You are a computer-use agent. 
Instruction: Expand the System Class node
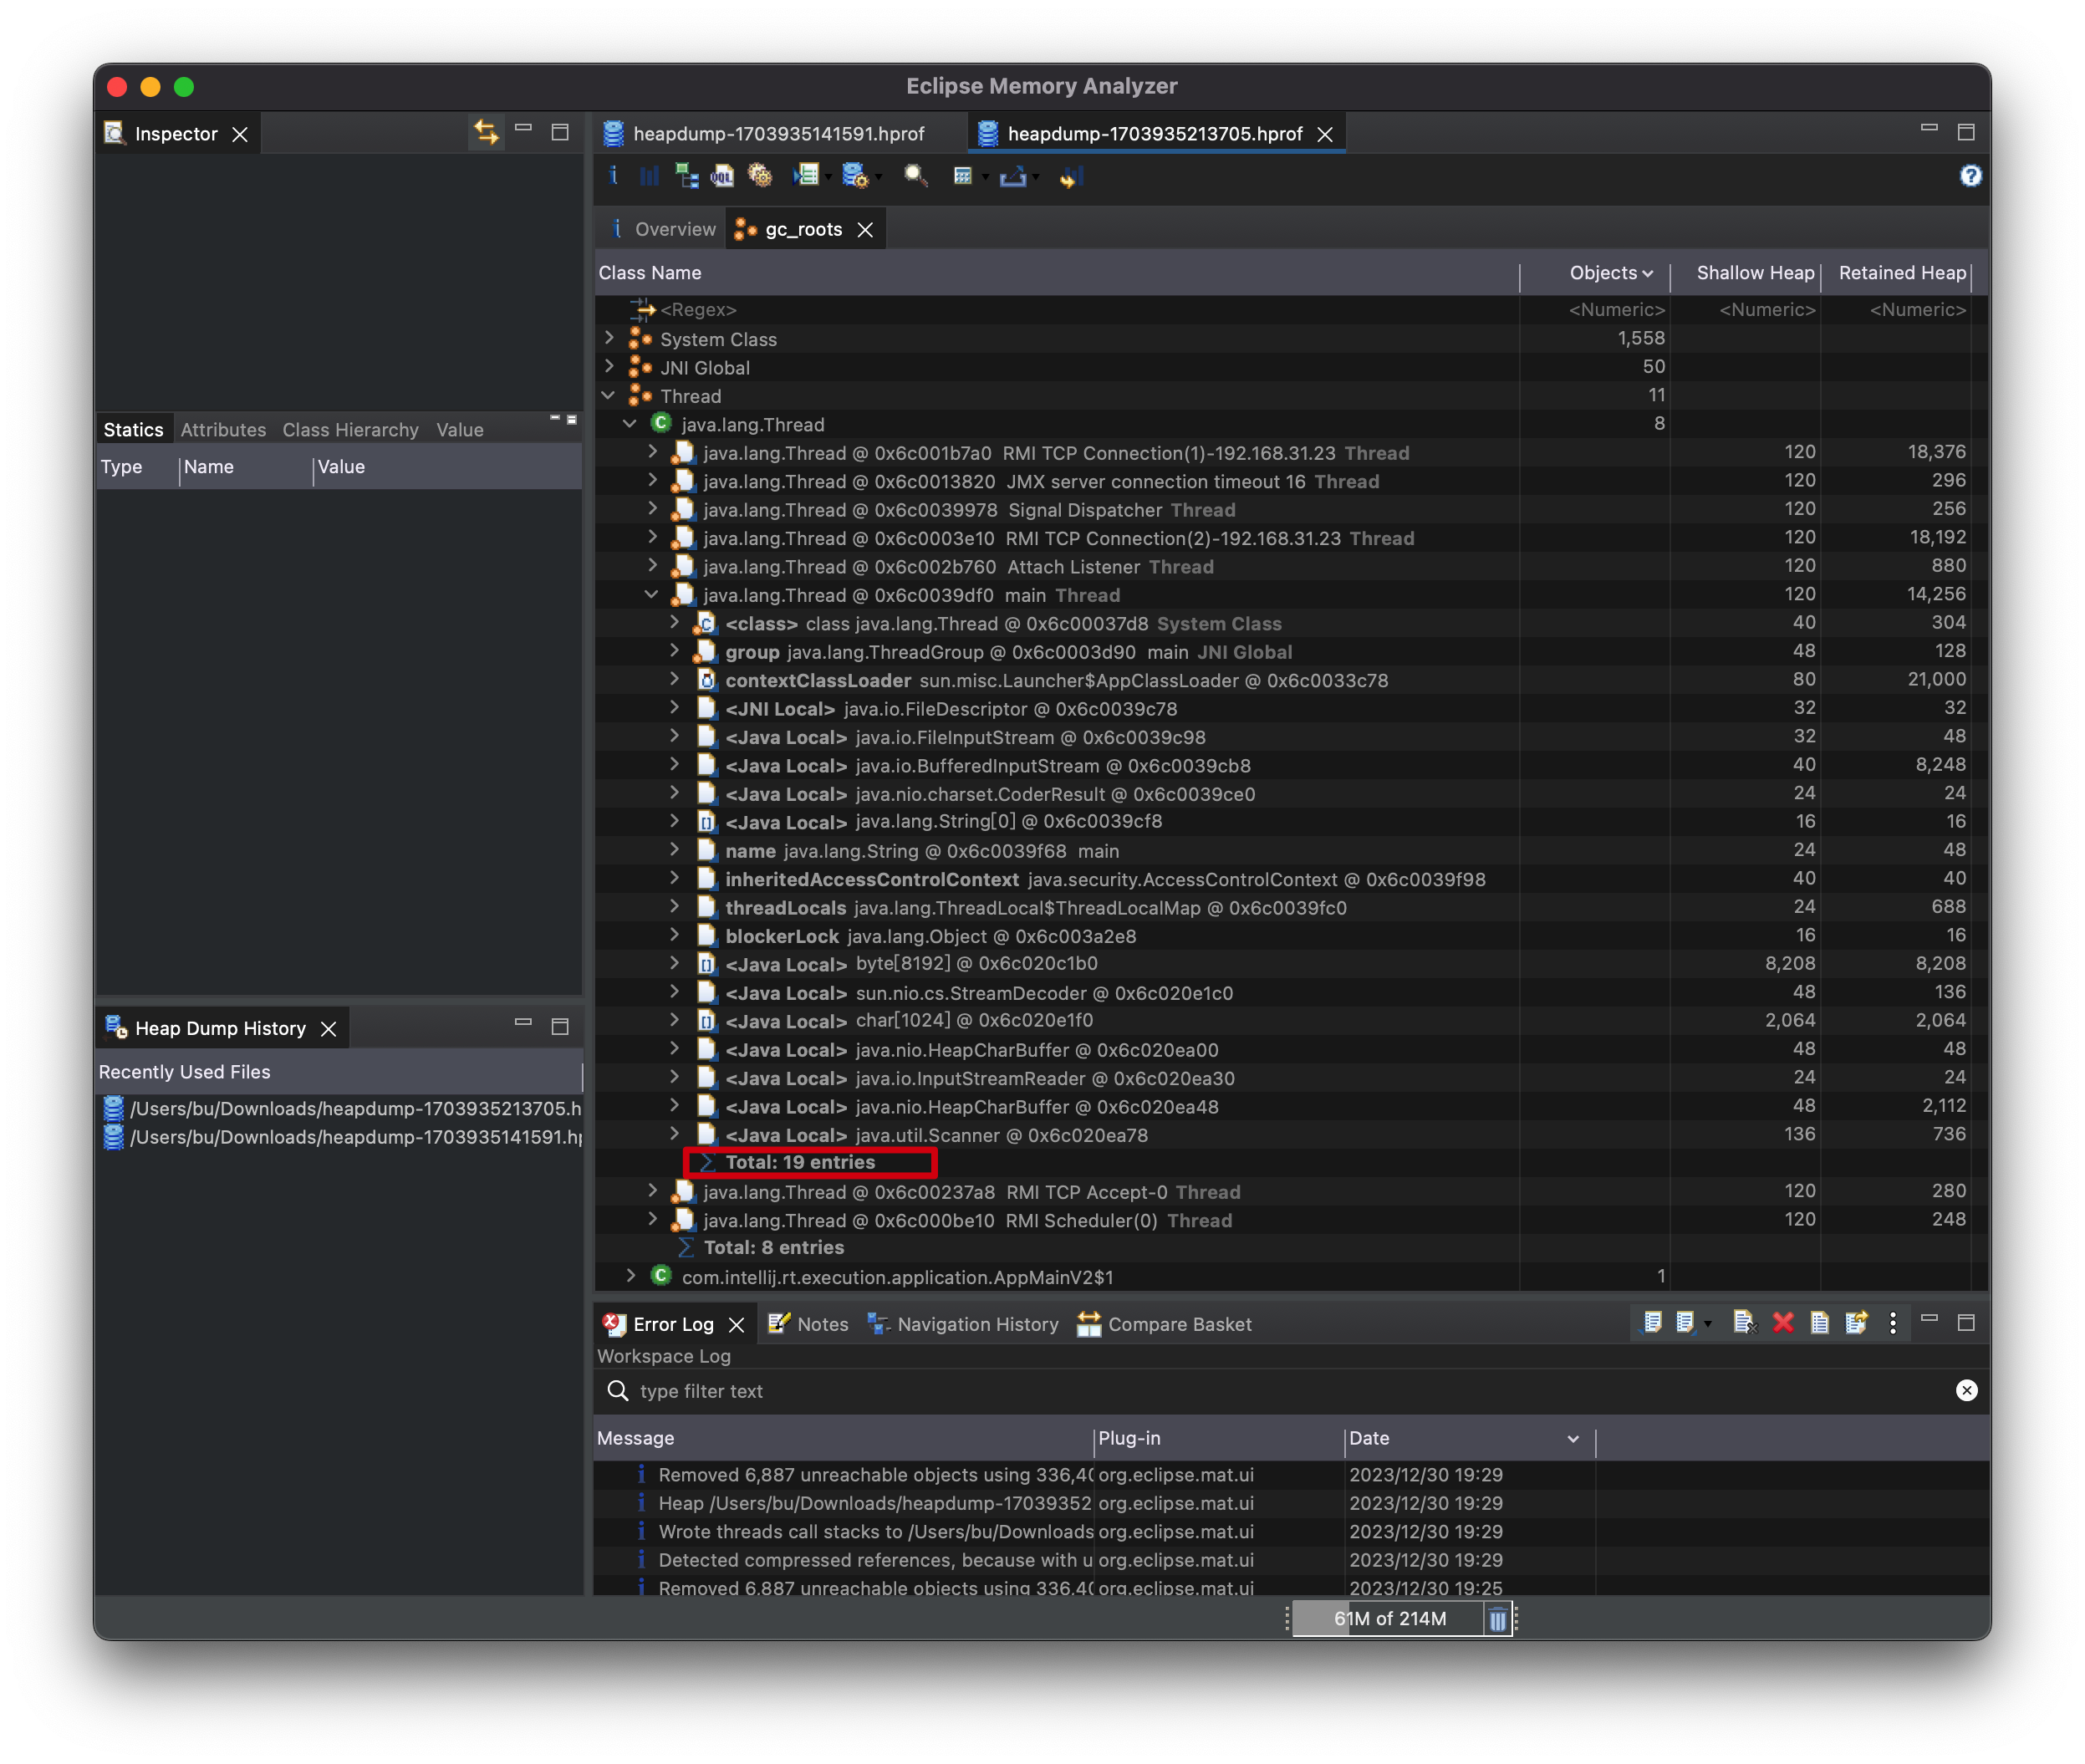(x=609, y=339)
